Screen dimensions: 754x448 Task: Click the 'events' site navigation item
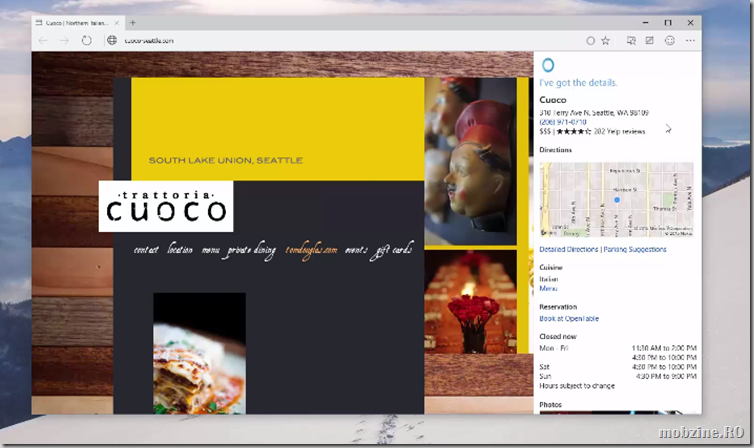click(356, 250)
